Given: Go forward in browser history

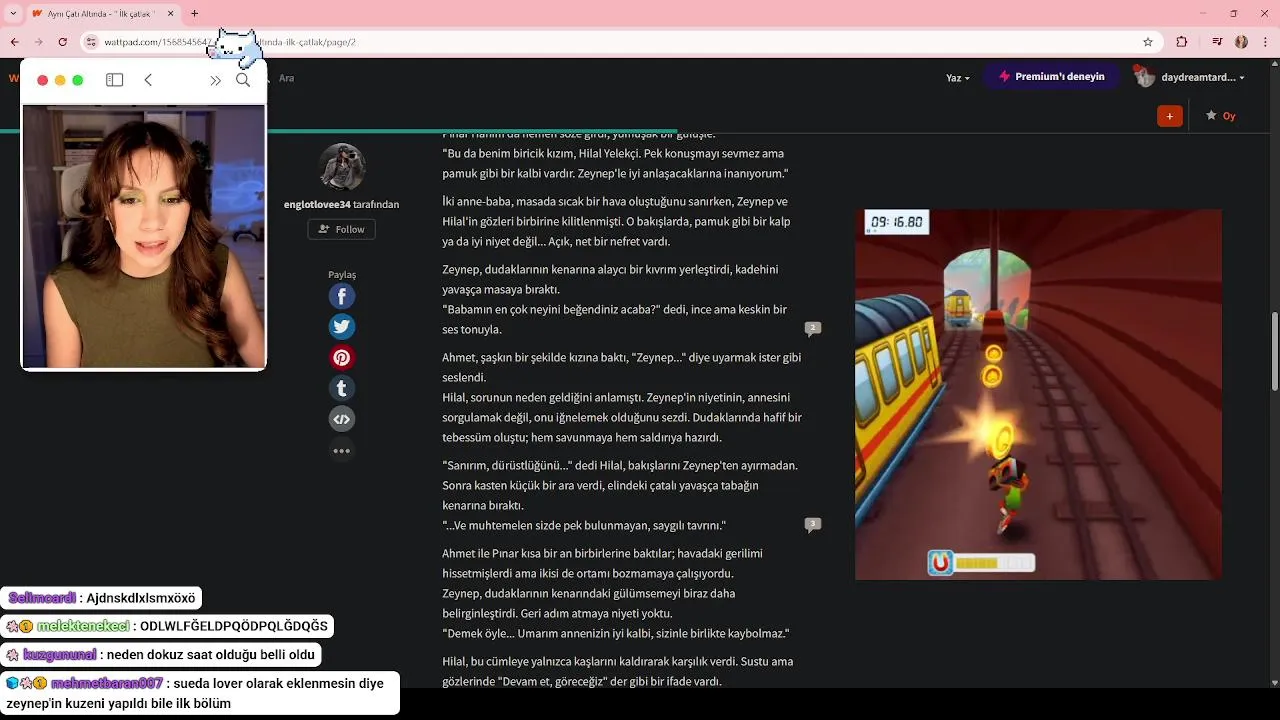Looking at the screenshot, I should (x=38, y=42).
